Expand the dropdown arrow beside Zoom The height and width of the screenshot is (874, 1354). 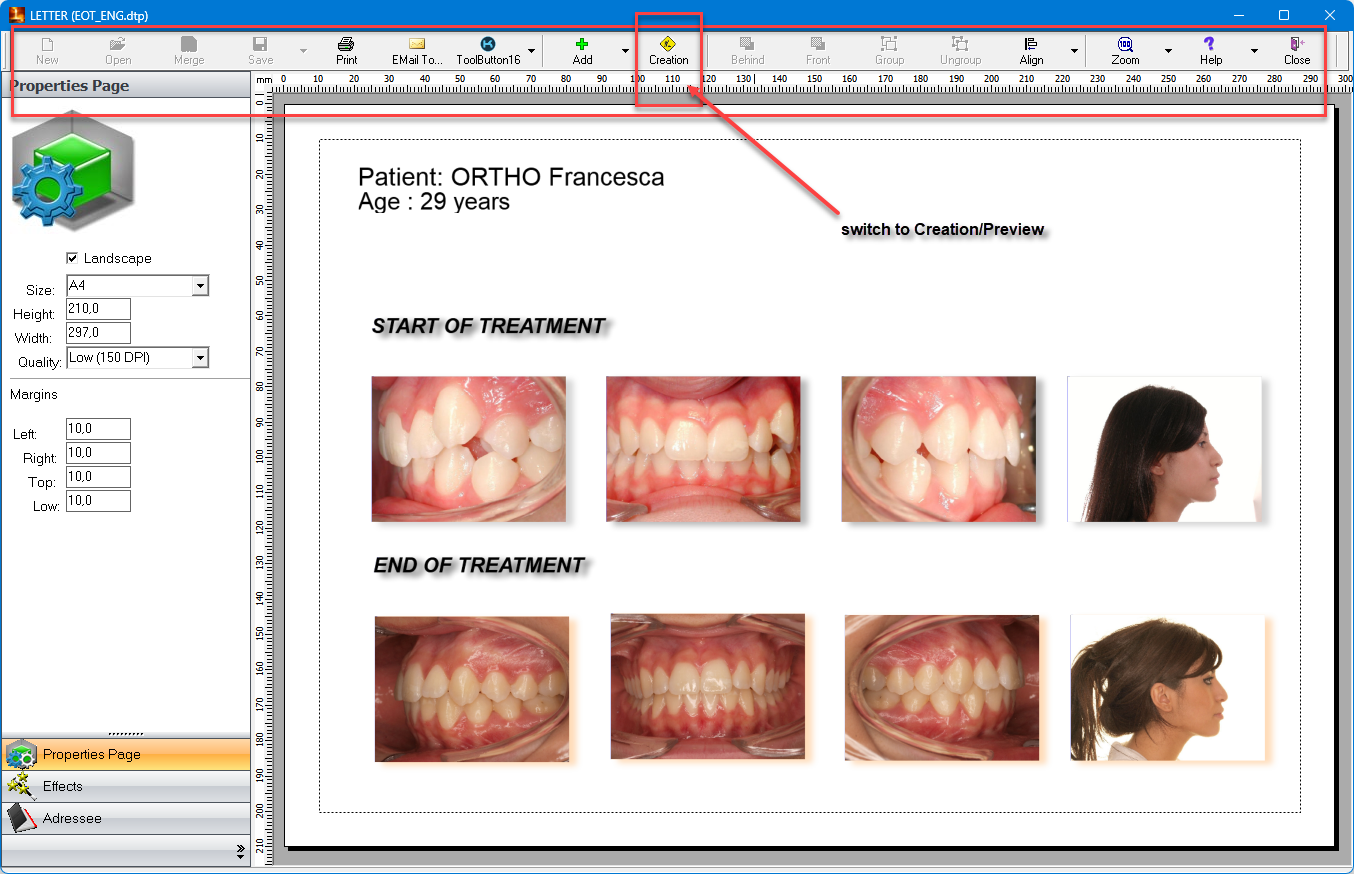tap(1167, 51)
